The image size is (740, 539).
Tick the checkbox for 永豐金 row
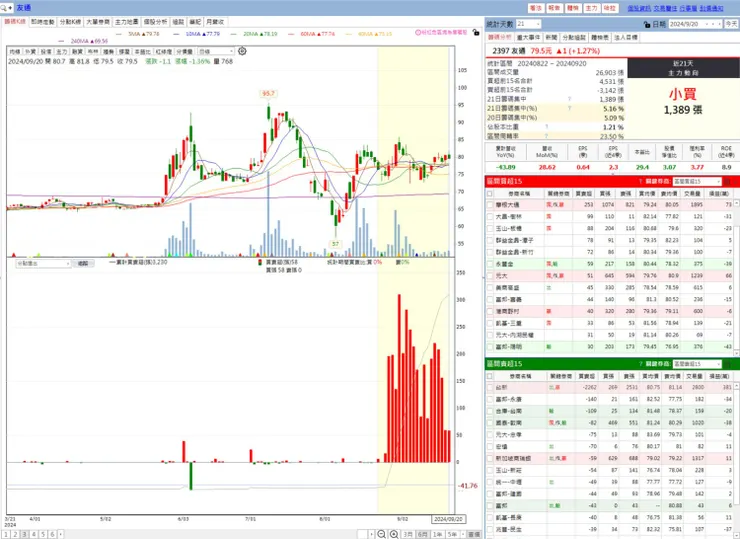click(x=490, y=264)
